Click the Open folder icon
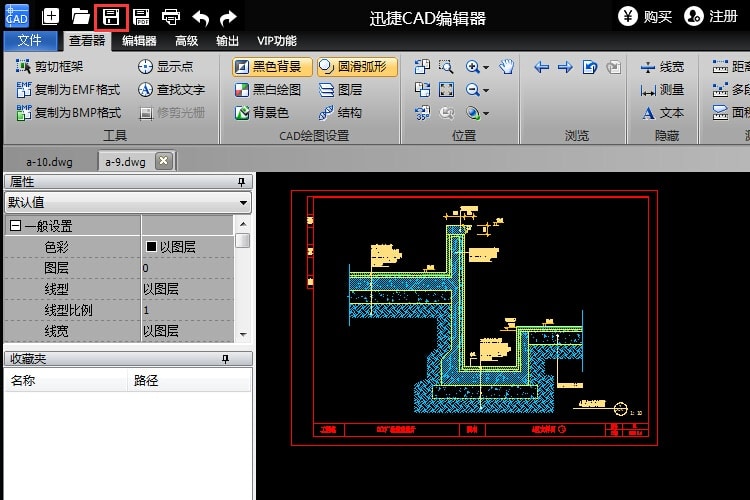 click(x=81, y=16)
